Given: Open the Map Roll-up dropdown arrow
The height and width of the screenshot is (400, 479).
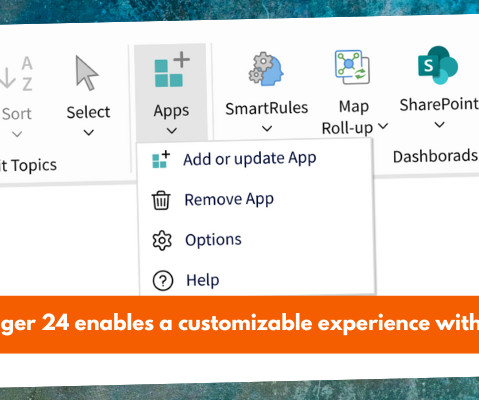Looking at the screenshot, I should 383,126.
